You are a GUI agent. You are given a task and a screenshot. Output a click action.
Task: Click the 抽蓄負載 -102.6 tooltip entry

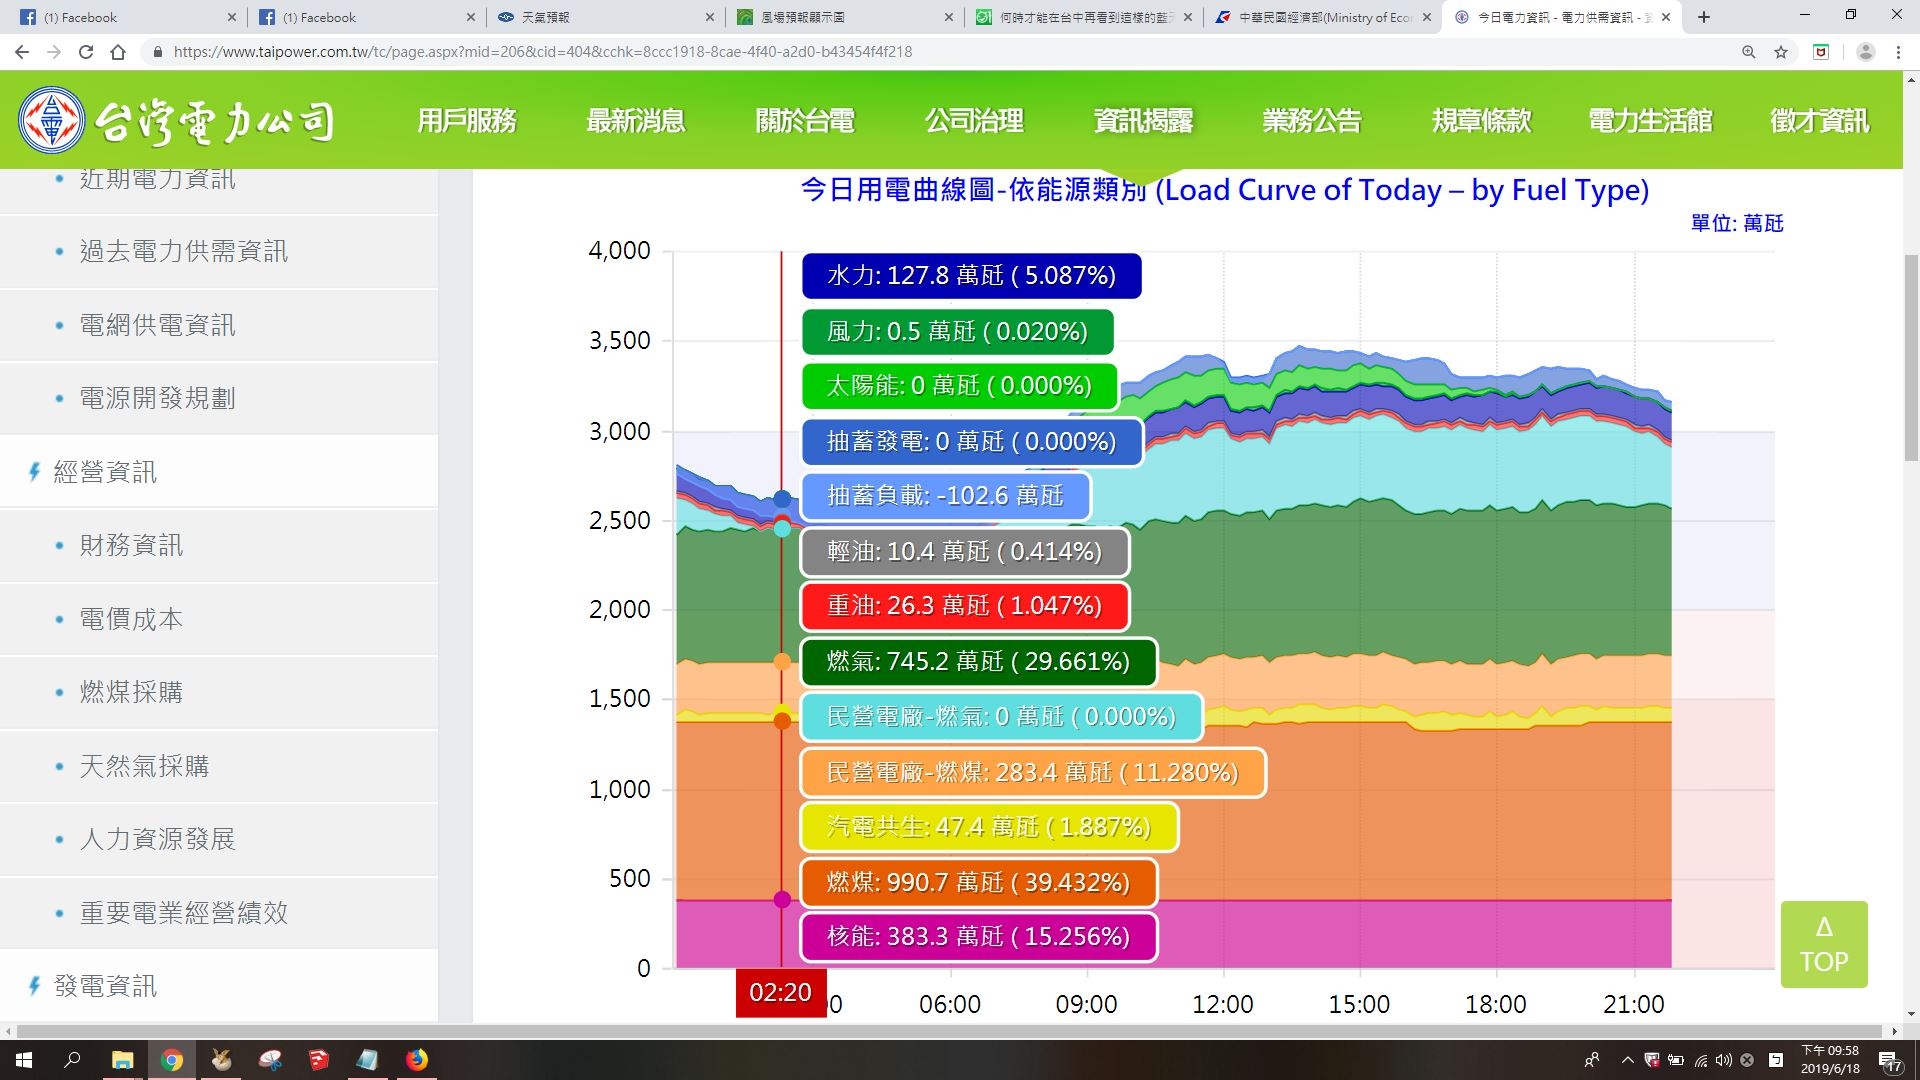(x=946, y=496)
